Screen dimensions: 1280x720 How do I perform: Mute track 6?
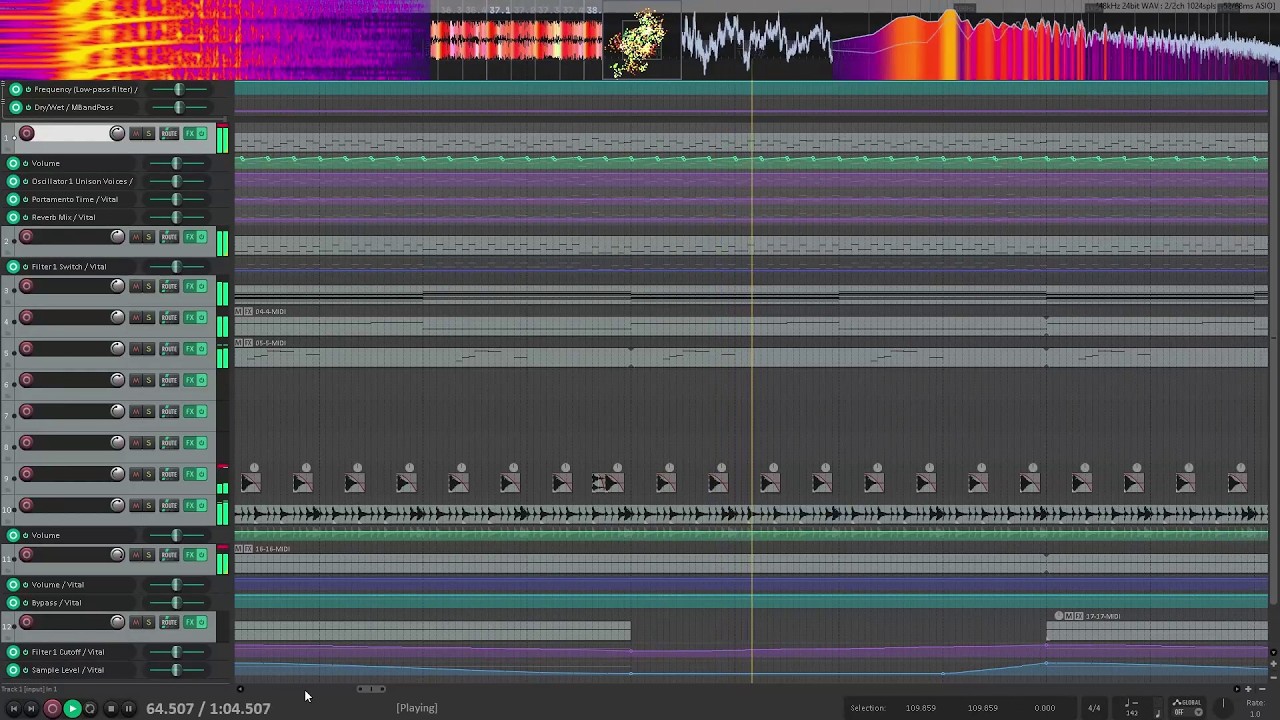[136, 380]
